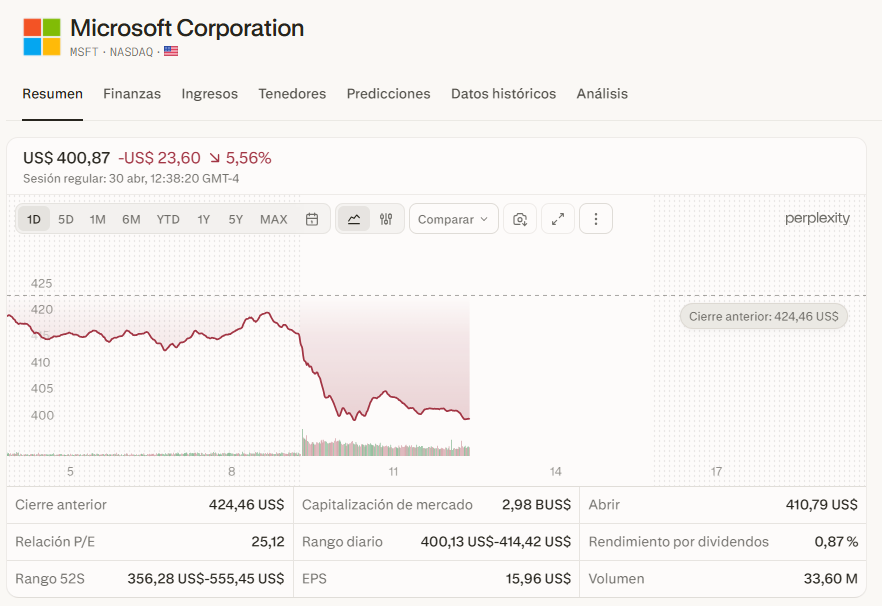The height and width of the screenshot is (606, 882).
Task: Go to the Tenedores tab
Action: (292, 94)
